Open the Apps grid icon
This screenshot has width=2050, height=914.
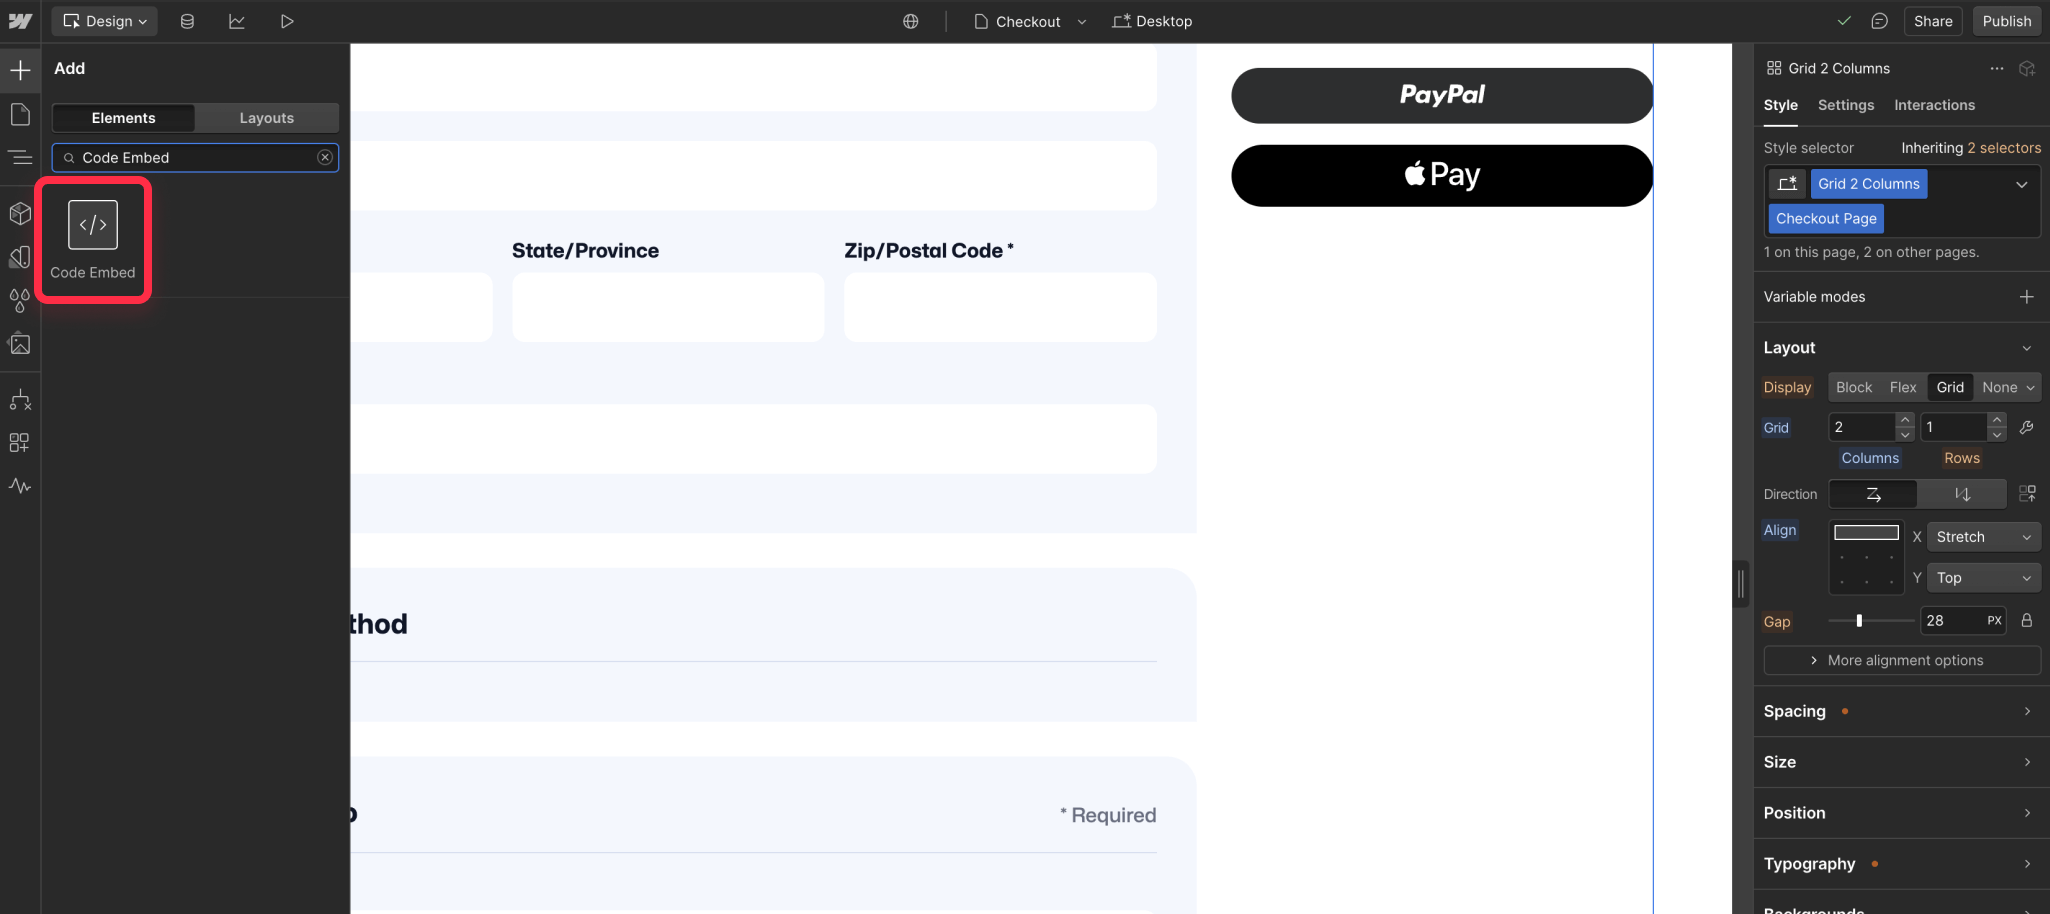20,443
